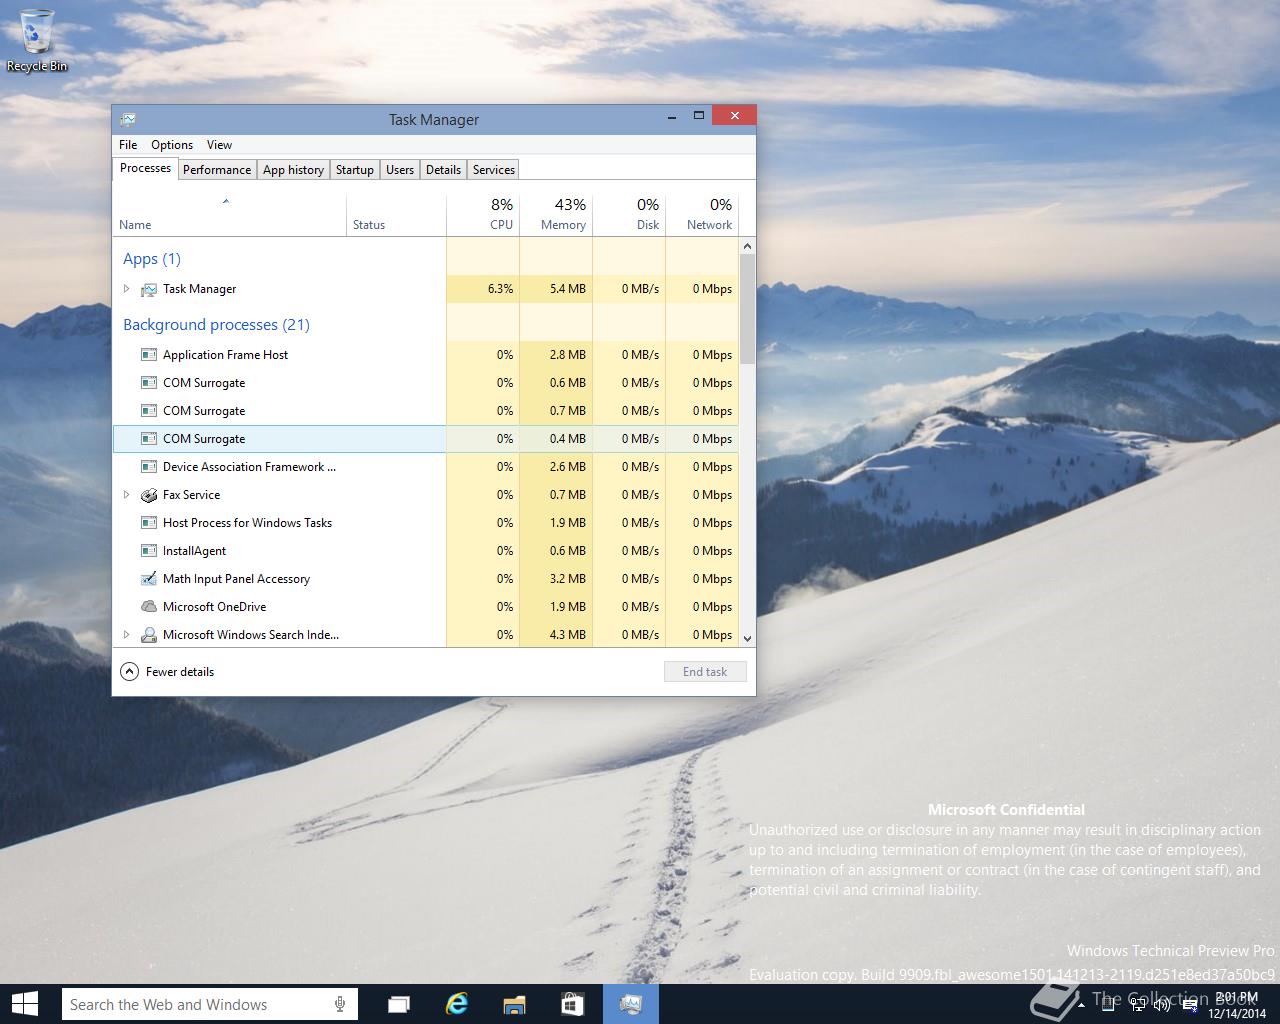Switch to the Users tab

click(400, 170)
